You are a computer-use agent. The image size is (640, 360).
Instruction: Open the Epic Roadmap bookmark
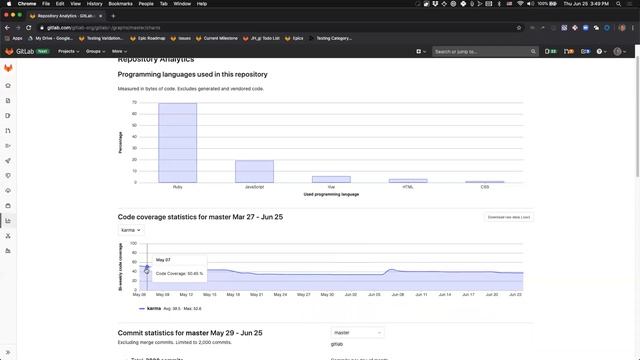147,38
